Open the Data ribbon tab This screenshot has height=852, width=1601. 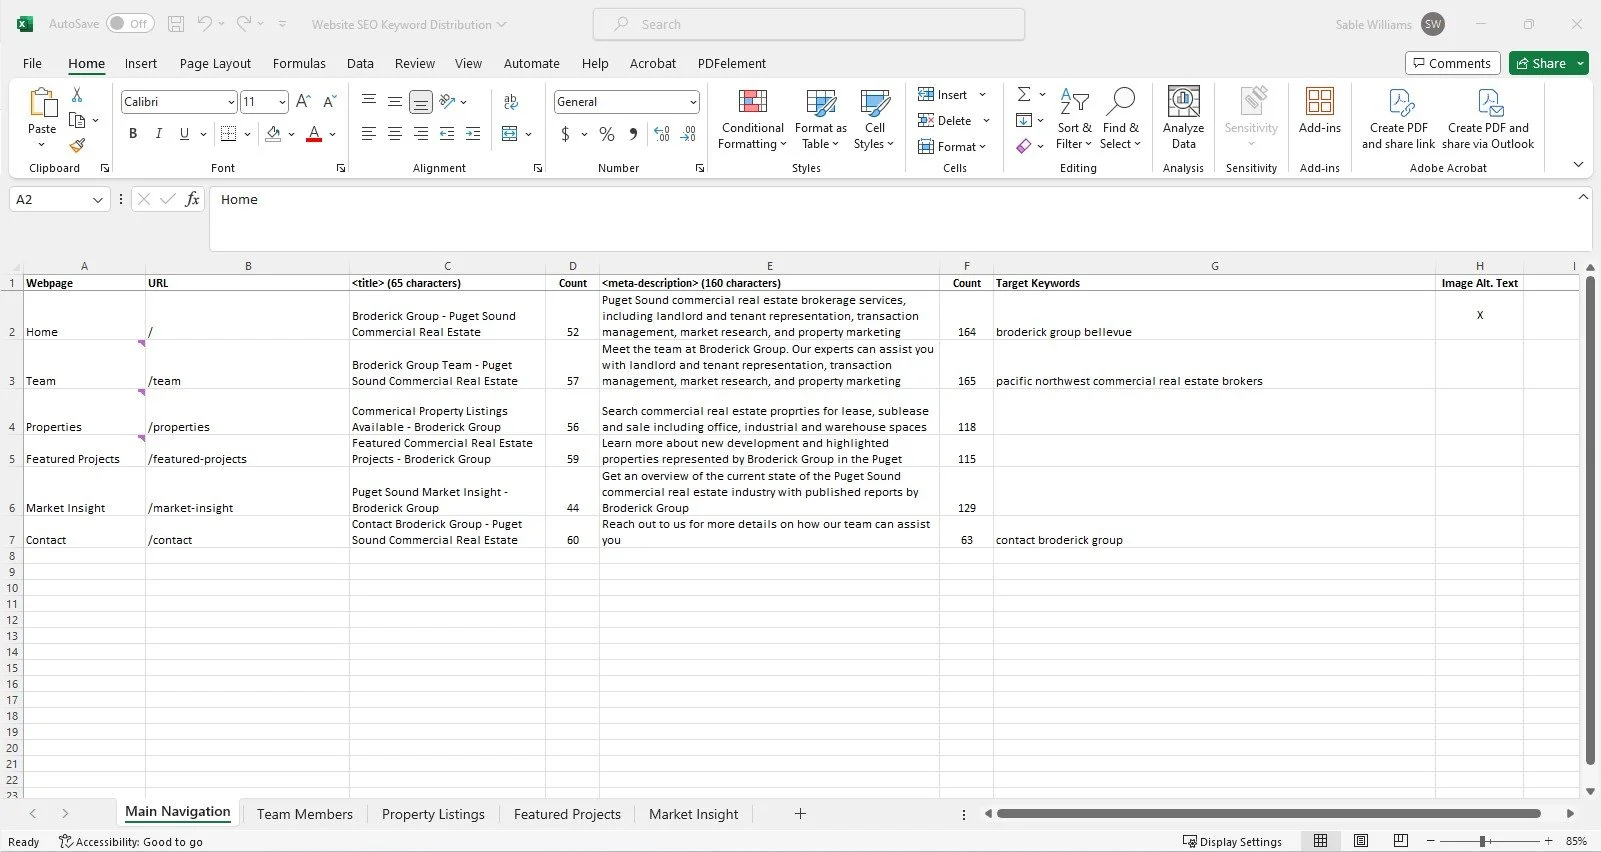coord(360,63)
